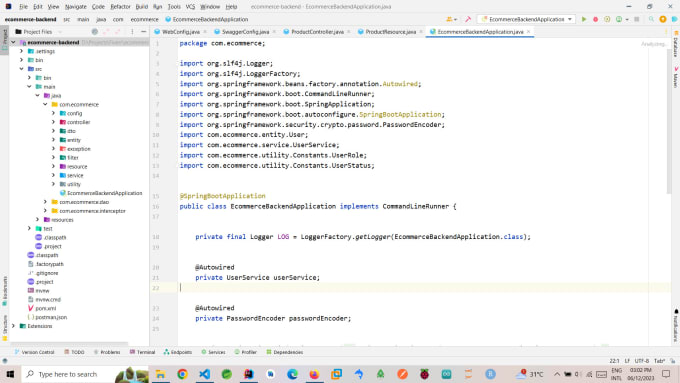Open the Refactor menu
Image resolution: width=680 pixels, height=383 pixels.
pyautogui.click(x=120, y=7)
